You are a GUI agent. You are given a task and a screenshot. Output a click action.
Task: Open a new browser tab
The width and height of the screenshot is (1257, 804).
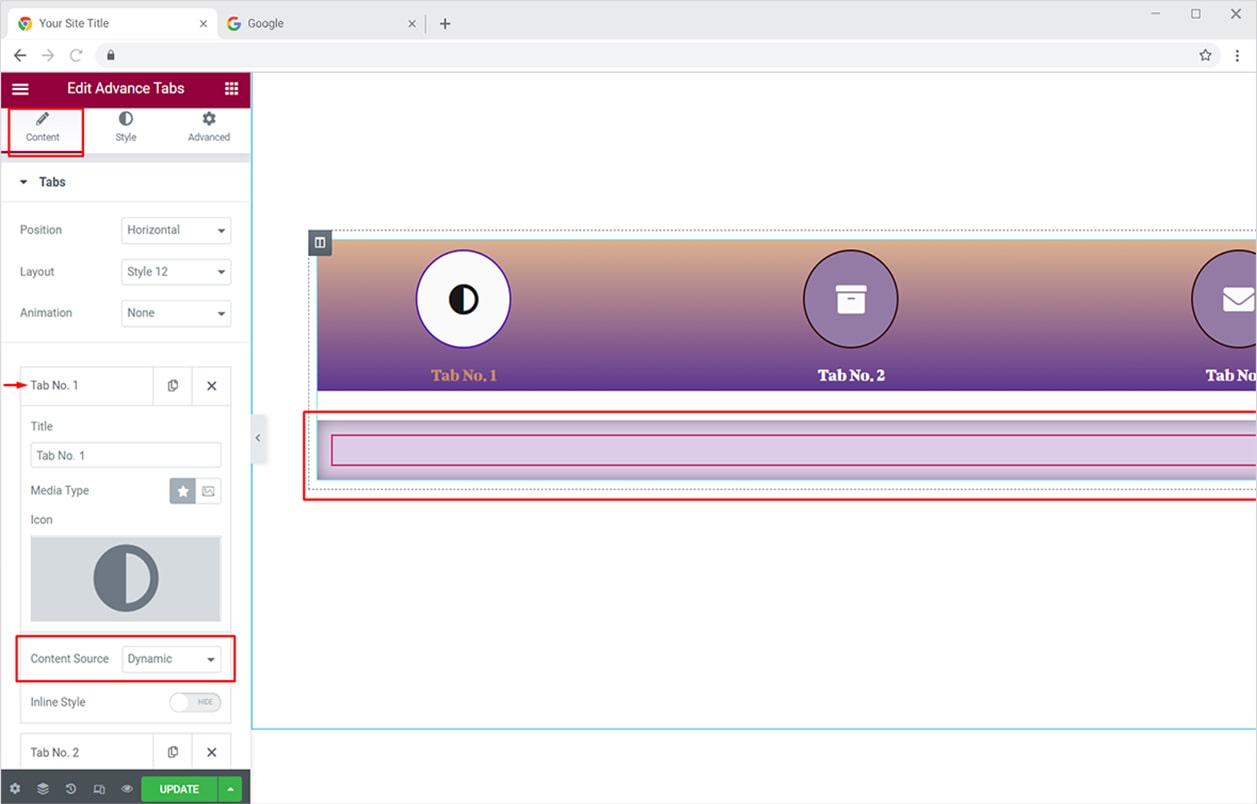point(445,23)
